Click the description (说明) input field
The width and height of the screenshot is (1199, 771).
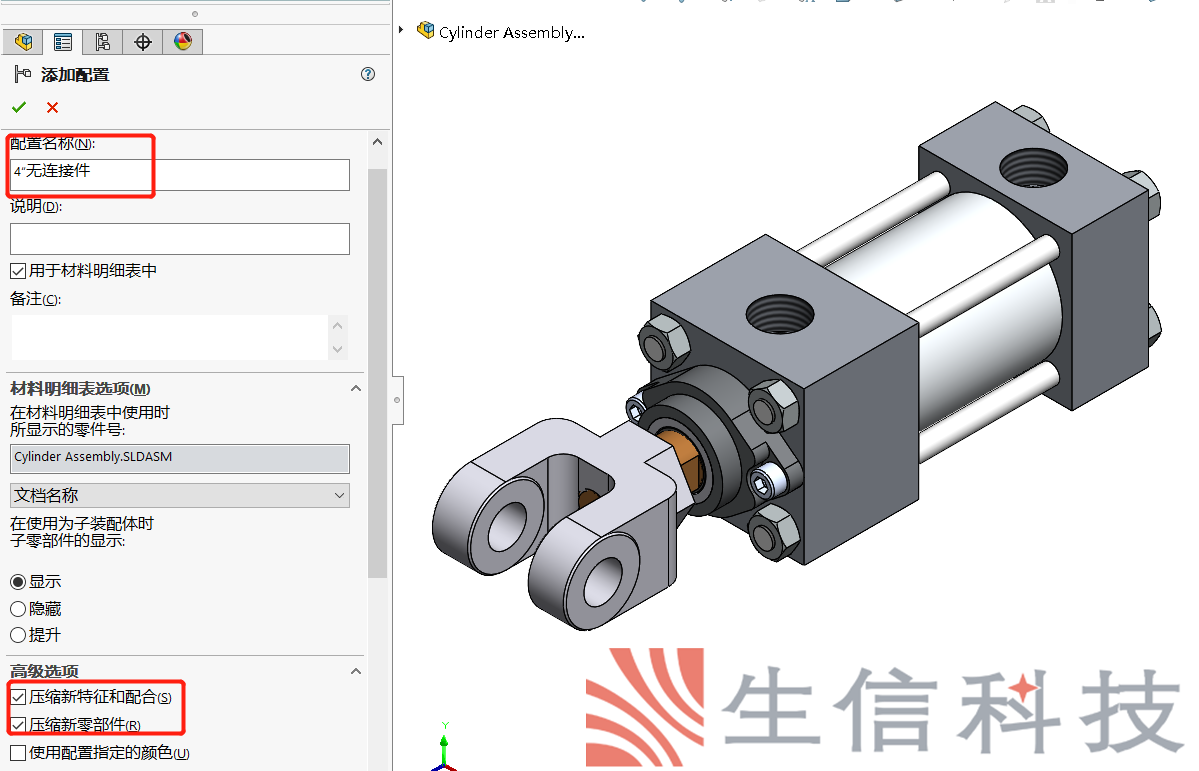click(x=180, y=239)
